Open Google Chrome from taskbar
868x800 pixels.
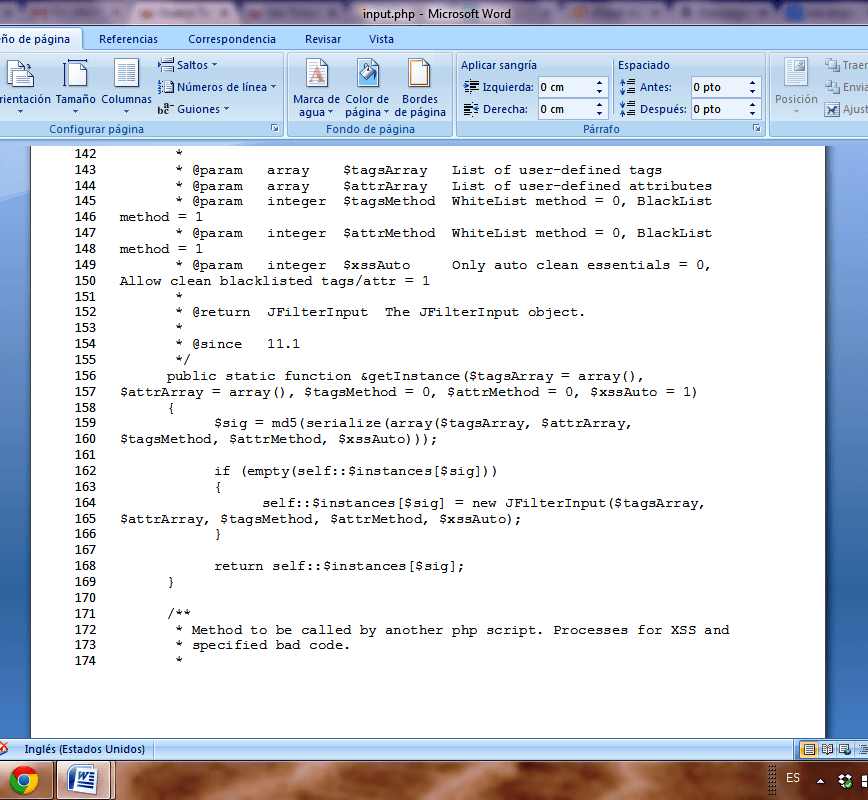point(24,780)
